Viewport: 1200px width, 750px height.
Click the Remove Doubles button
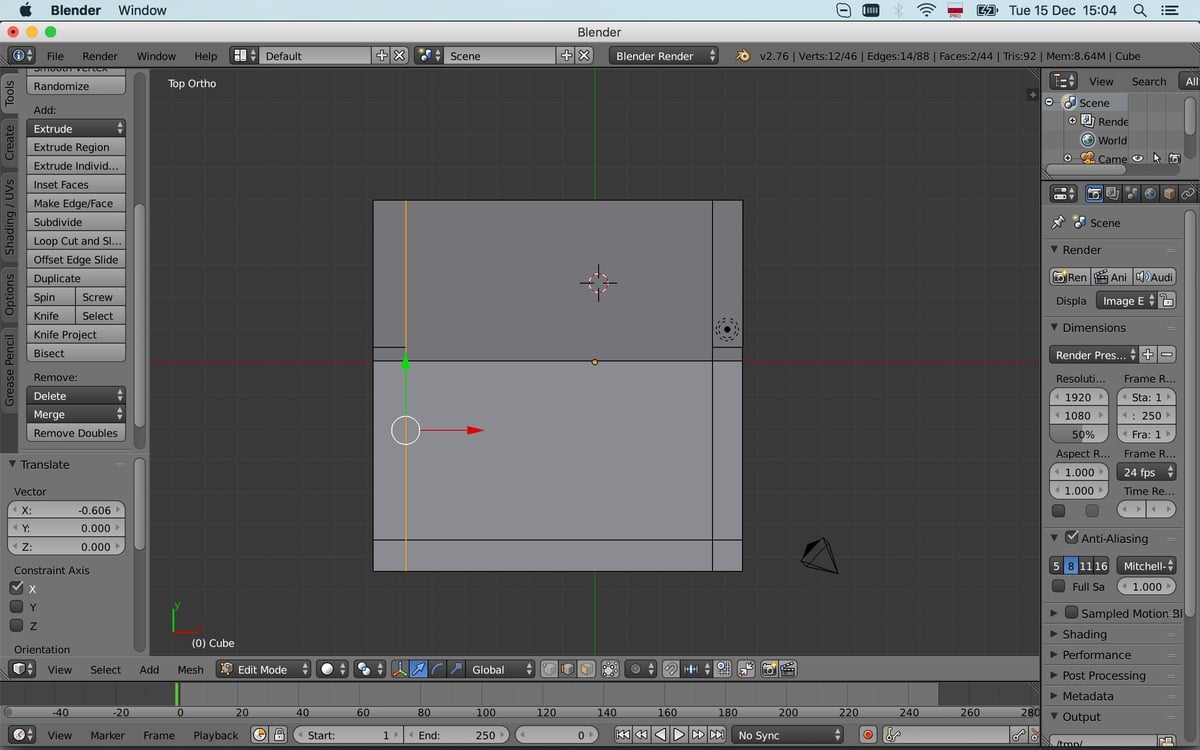(x=76, y=433)
